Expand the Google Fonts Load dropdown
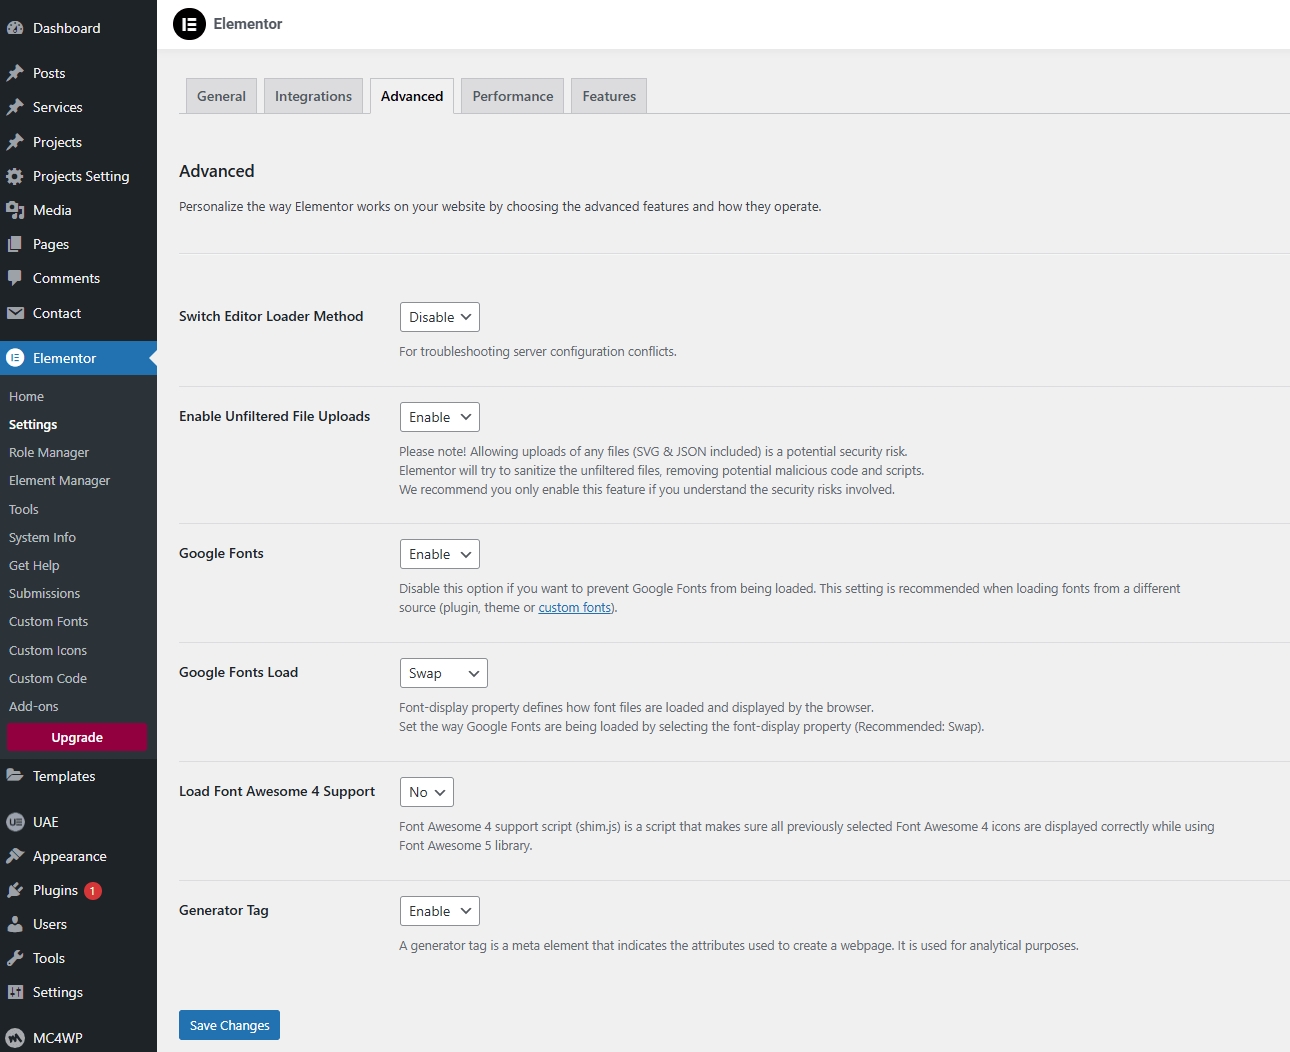The height and width of the screenshot is (1052, 1290). click(443, 673)
